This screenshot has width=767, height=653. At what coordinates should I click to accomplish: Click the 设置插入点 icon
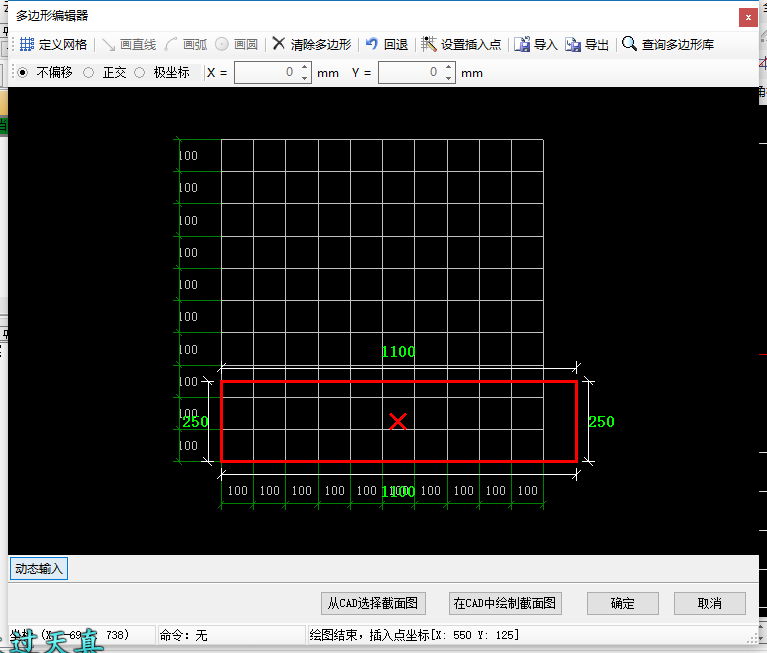click(429, 44)
